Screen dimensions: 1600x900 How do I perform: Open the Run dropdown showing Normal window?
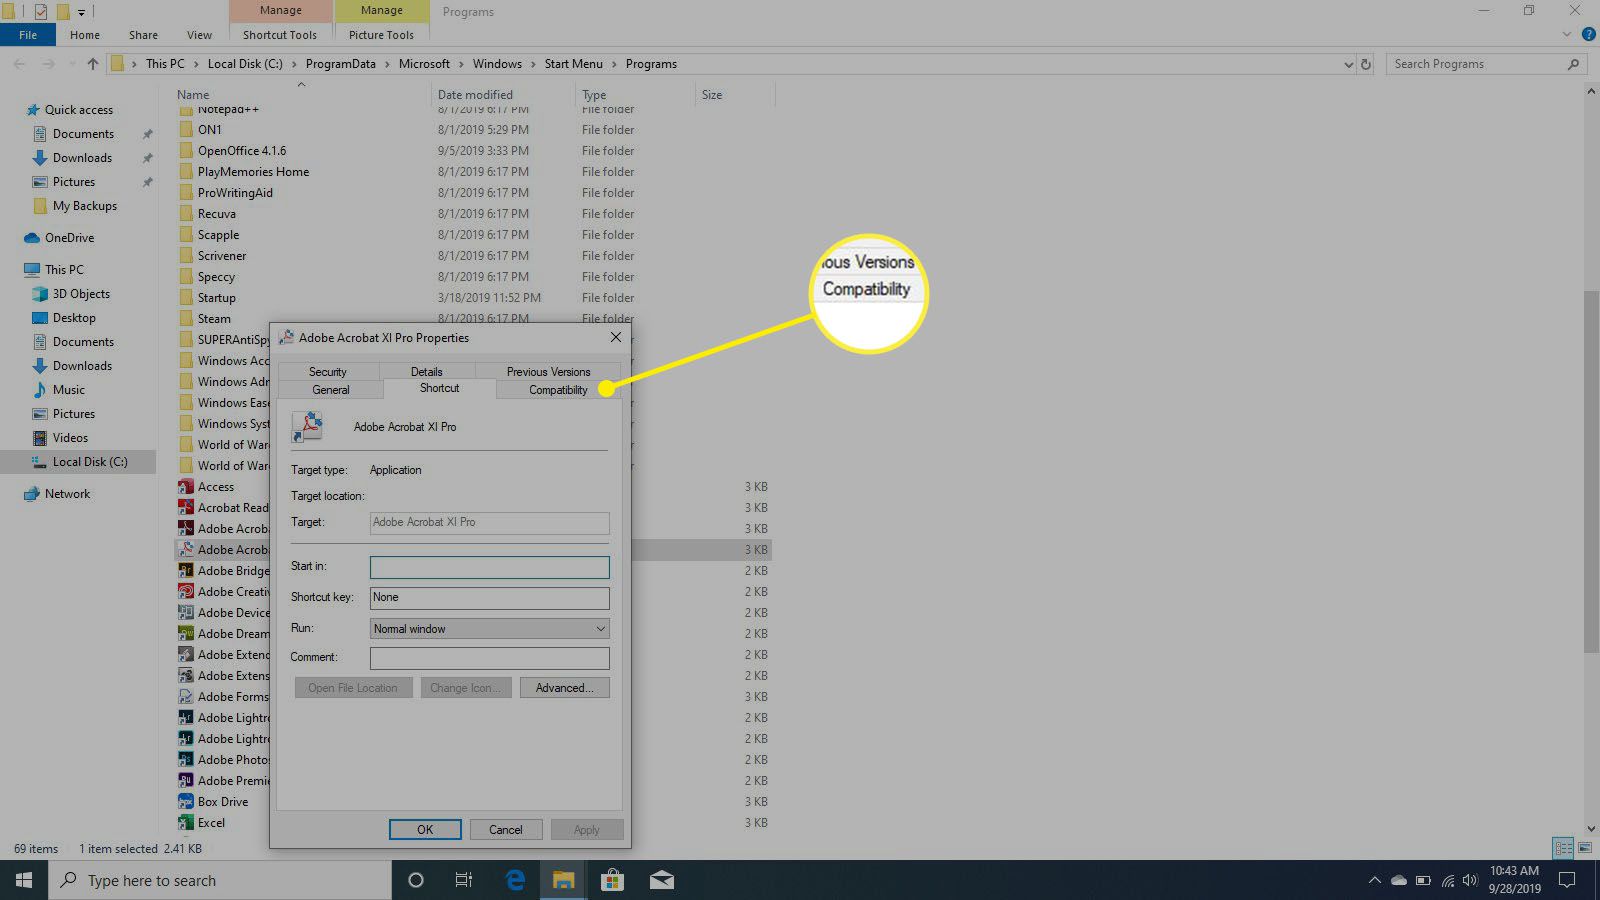tap(489, 629)
